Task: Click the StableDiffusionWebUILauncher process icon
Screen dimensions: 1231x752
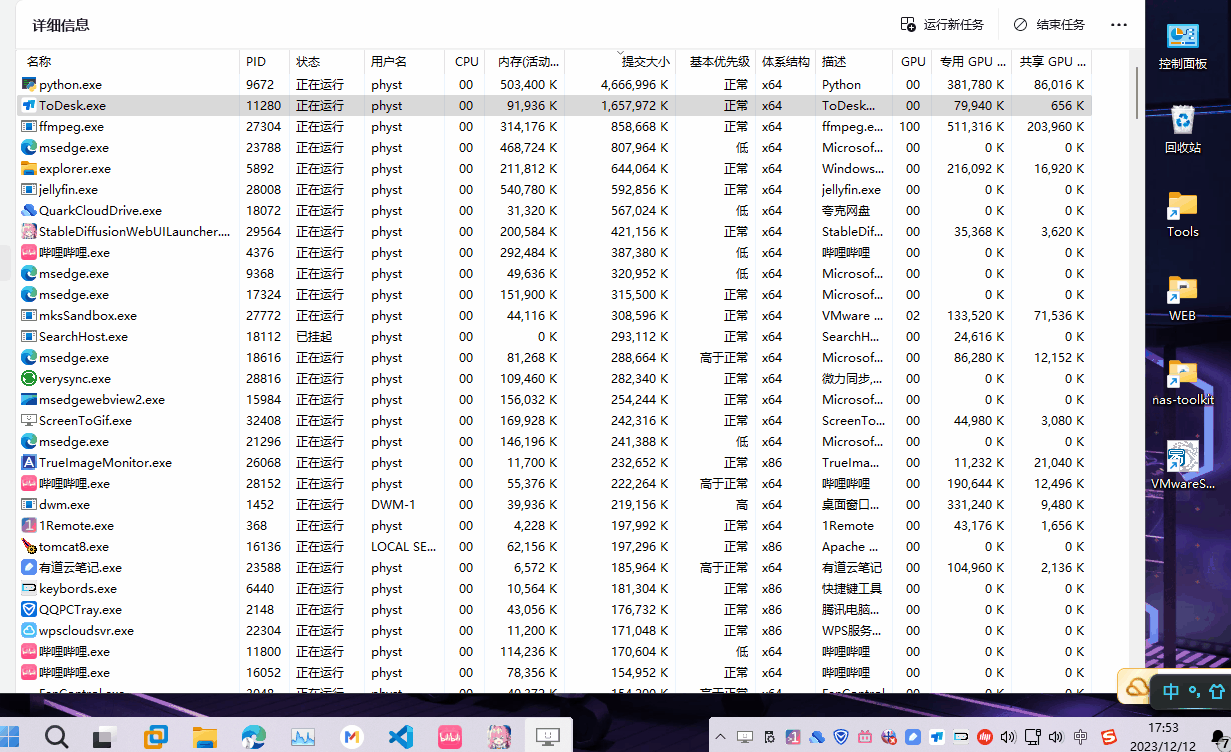Action: point(29,232)
